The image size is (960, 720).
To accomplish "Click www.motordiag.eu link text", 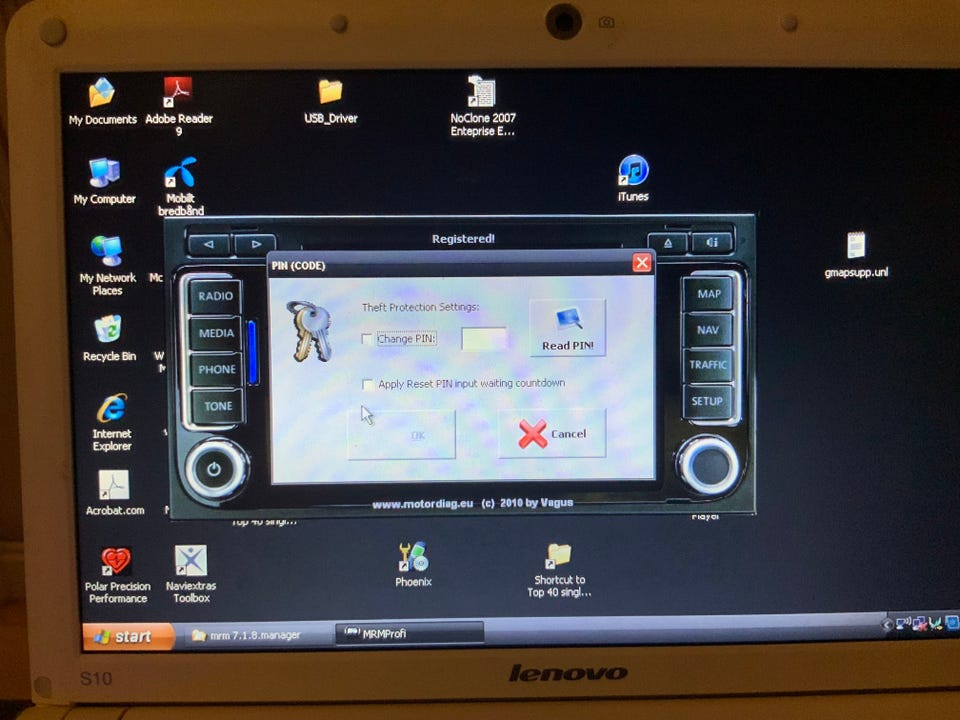I will coord(422,504).
